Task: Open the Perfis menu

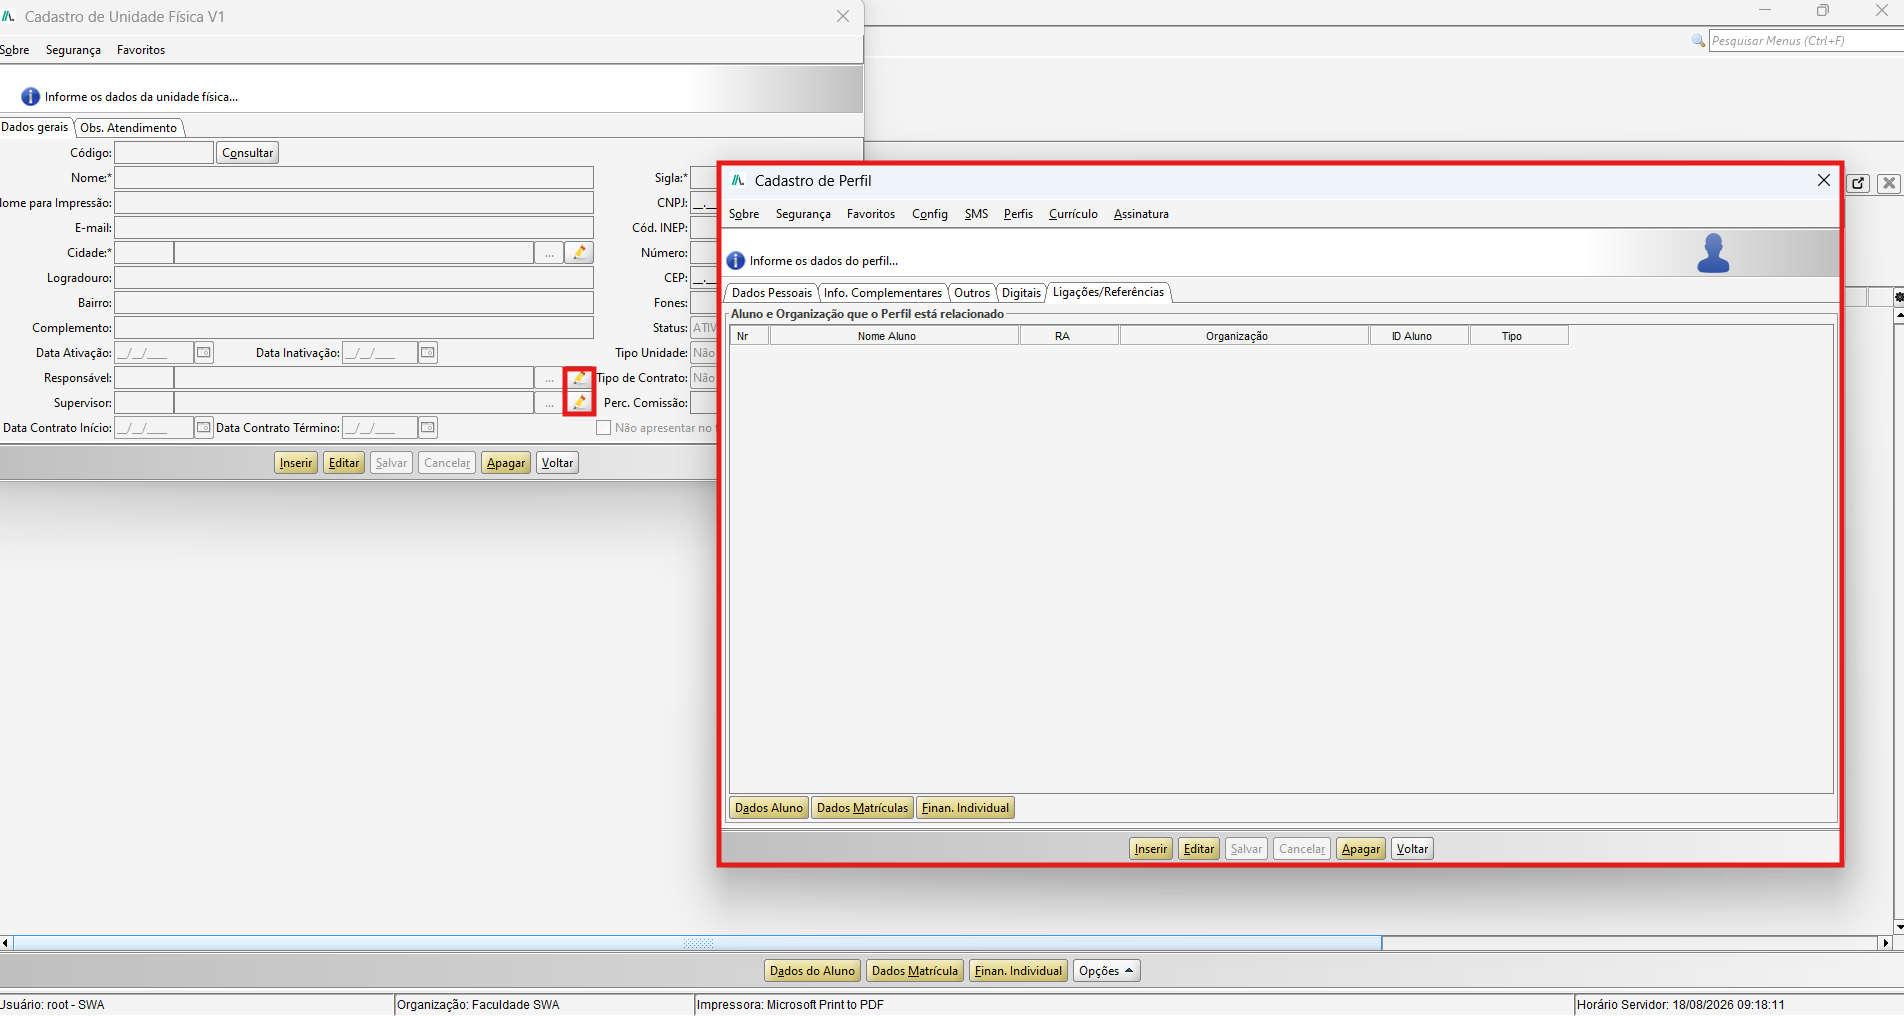Action: pos(1018,214)
